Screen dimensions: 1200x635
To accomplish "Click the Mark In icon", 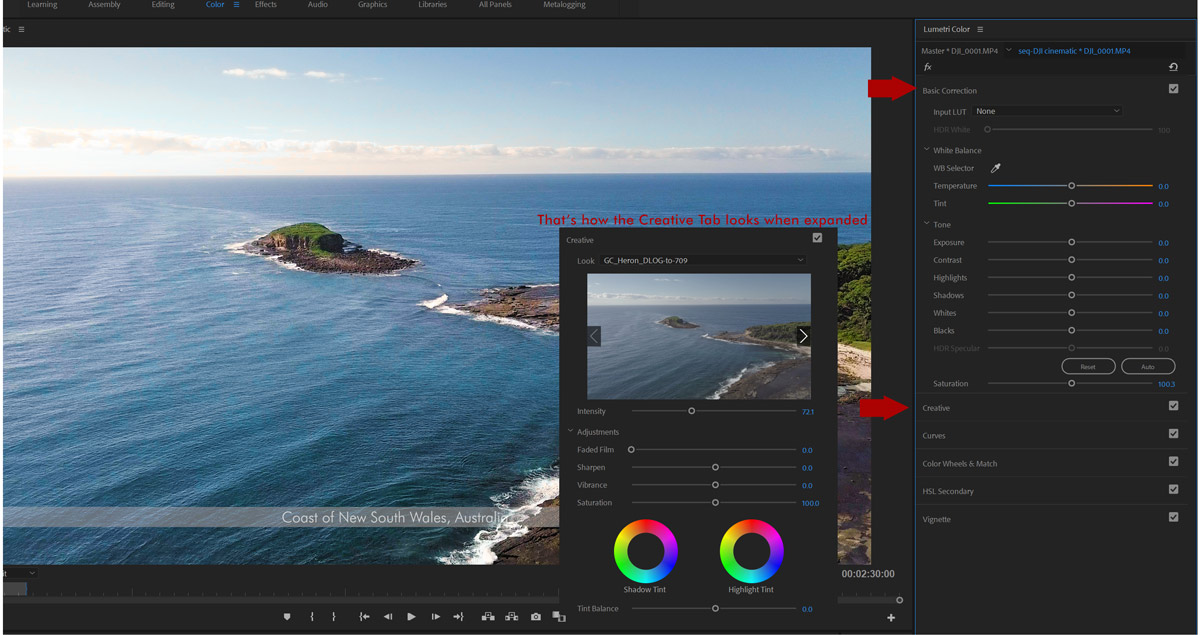I will tap(312, 616).
